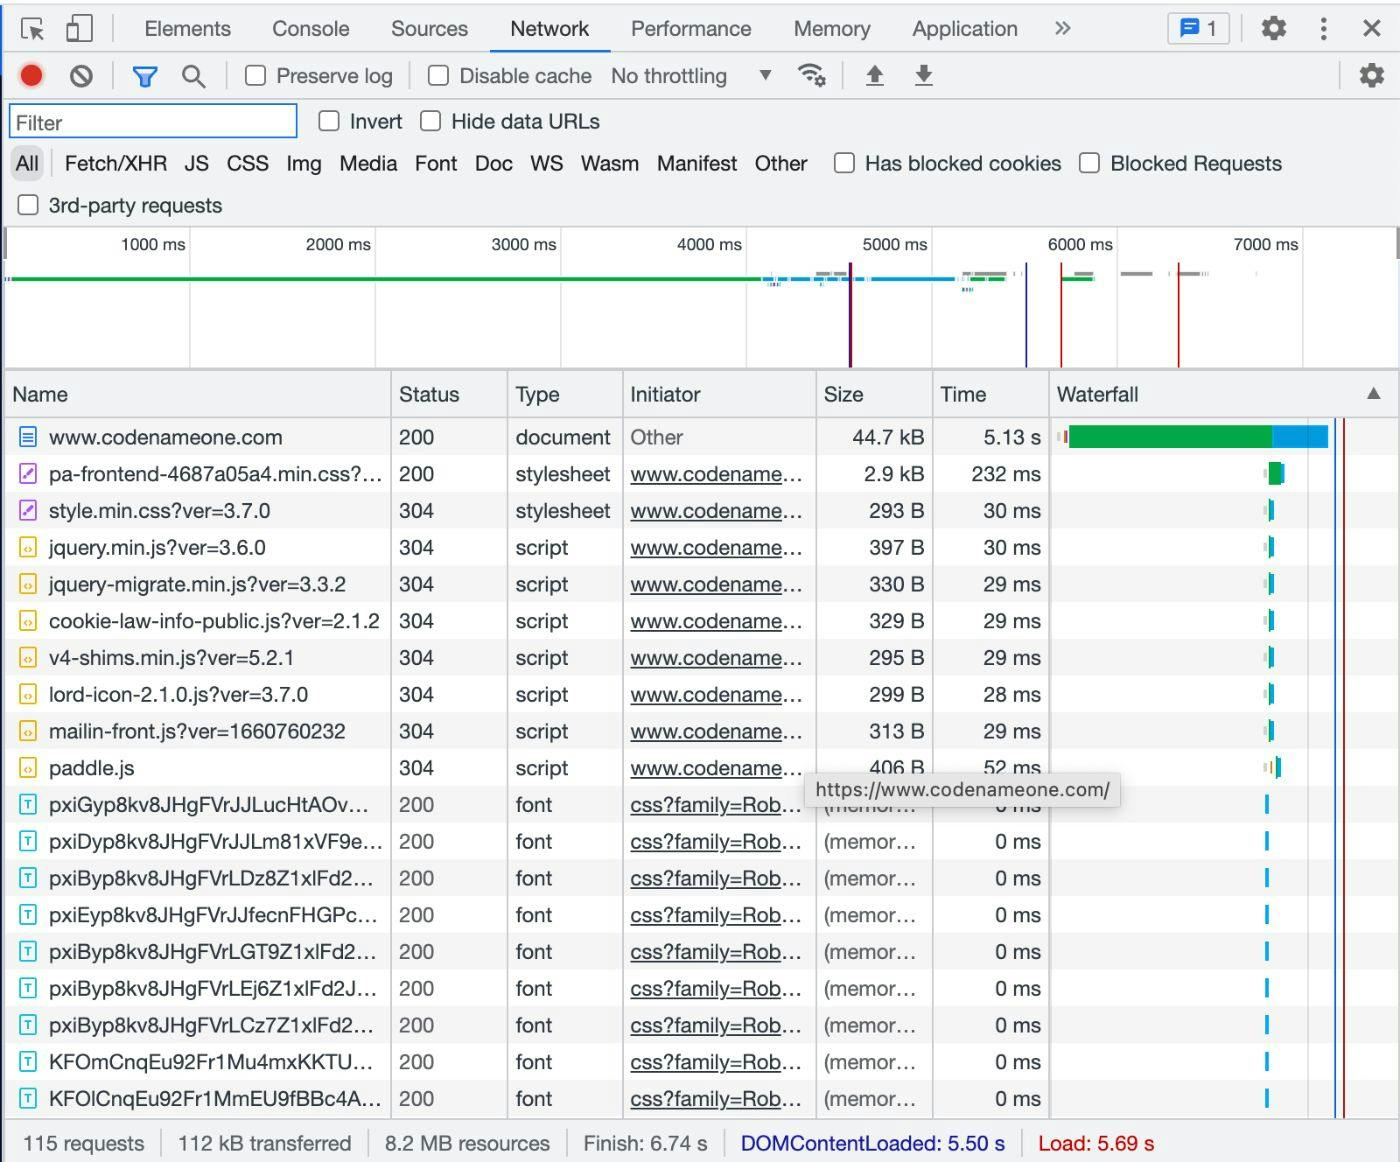Viewport: 1400px width, 1162px height.
Task: Select the inspect element picker icon
Action: 33,29
